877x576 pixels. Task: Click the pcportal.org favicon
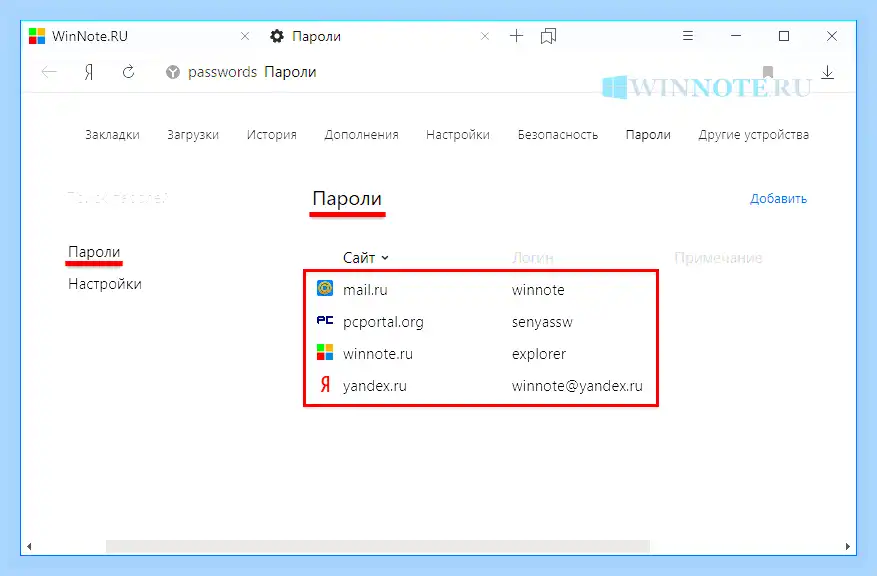click(x=325, y=320)
